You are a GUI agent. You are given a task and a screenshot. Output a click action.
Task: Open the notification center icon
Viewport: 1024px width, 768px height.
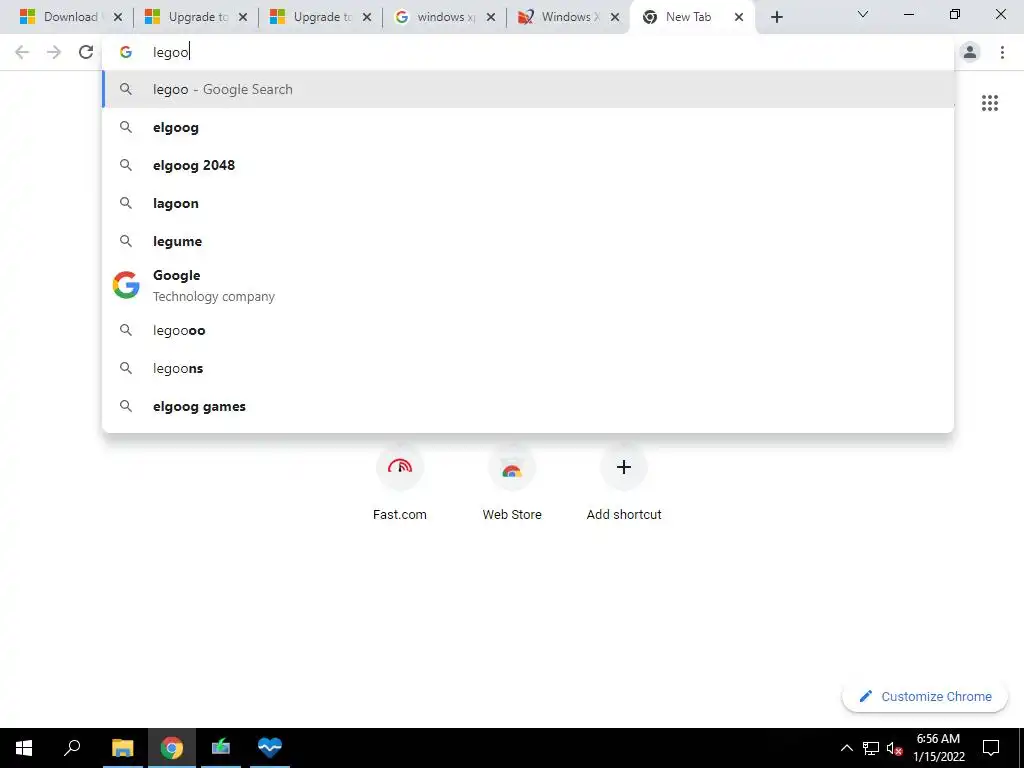click(x=991, y=748)
